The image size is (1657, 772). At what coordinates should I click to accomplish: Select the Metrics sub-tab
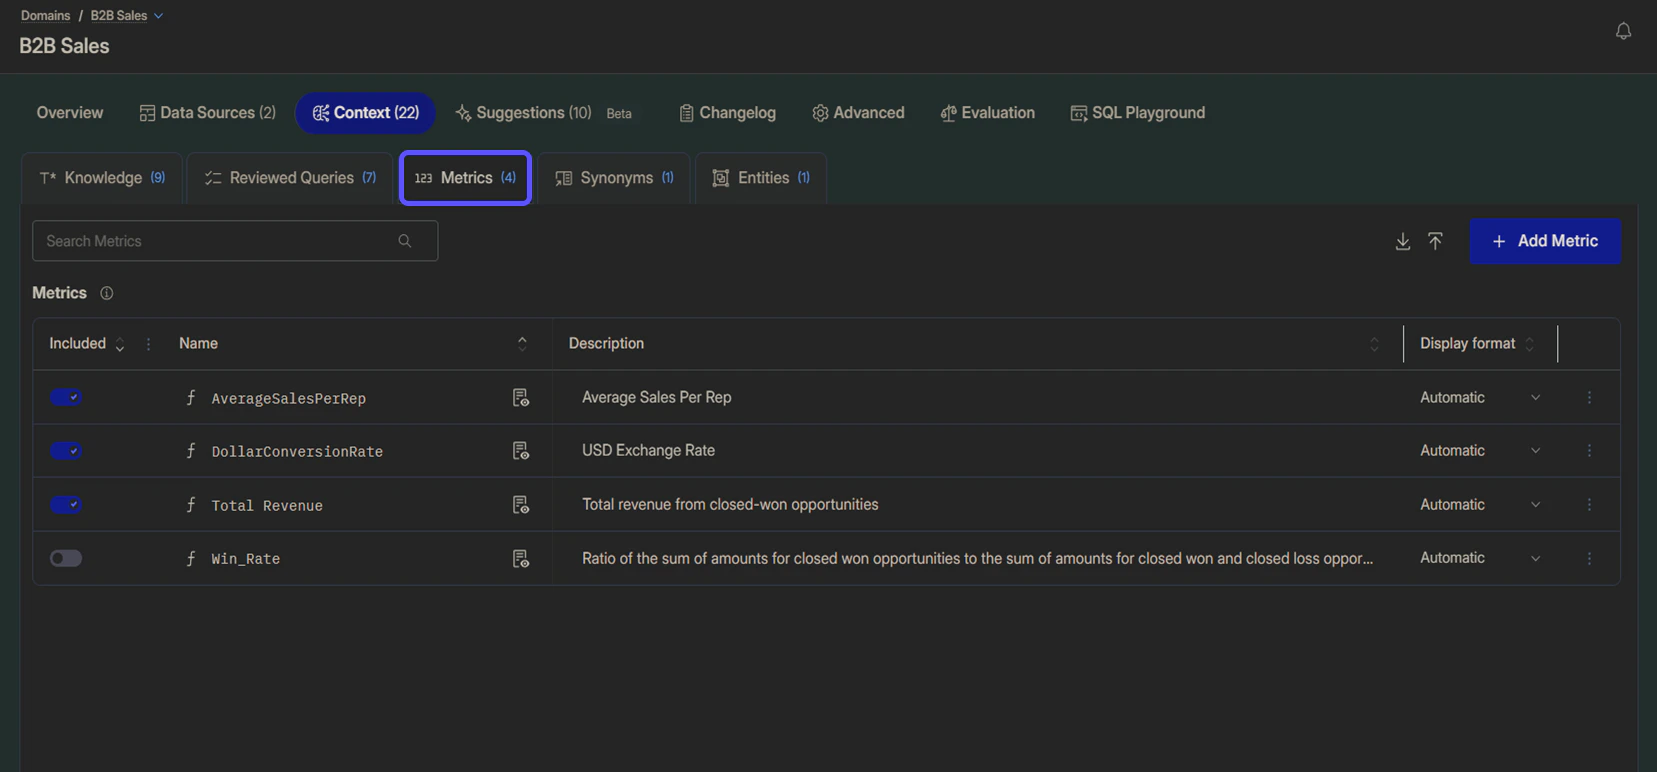coord(465,178)
